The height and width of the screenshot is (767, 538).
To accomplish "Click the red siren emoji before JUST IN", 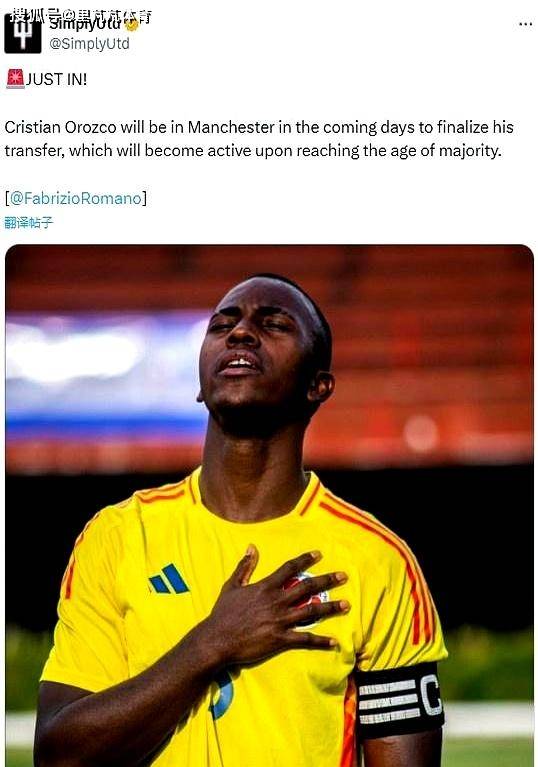I will click(x=15, y=79).
